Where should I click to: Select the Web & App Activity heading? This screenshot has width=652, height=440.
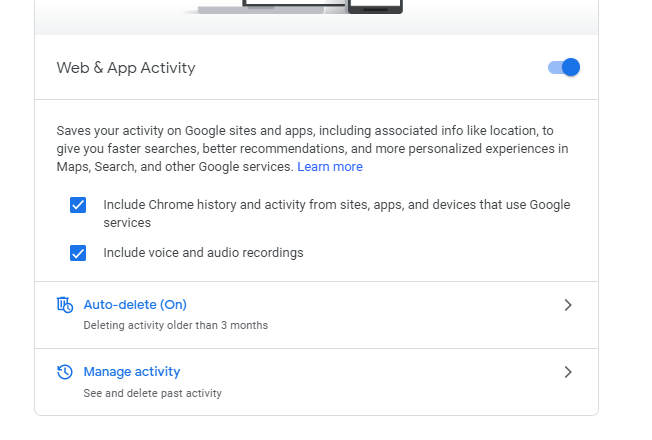tap(126, 68)
